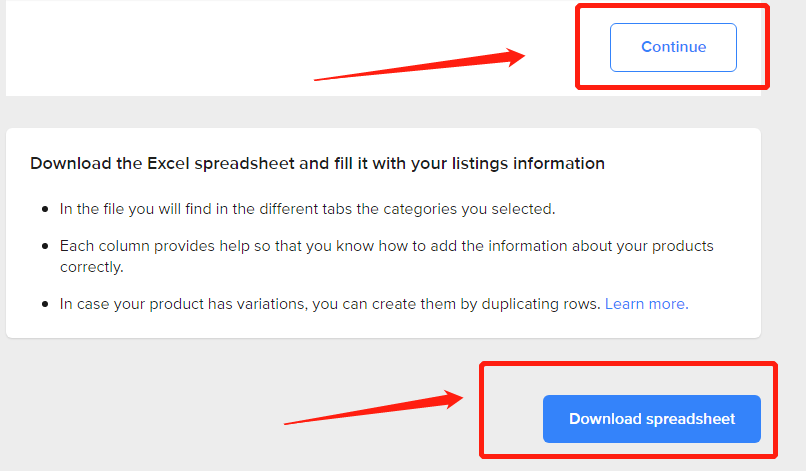Image resolution: width=806 pixels, height=471 pixels.
Task: Click the red outline border around Download spreadsheet
Action: pyautogui.click(x=628, y=365)
